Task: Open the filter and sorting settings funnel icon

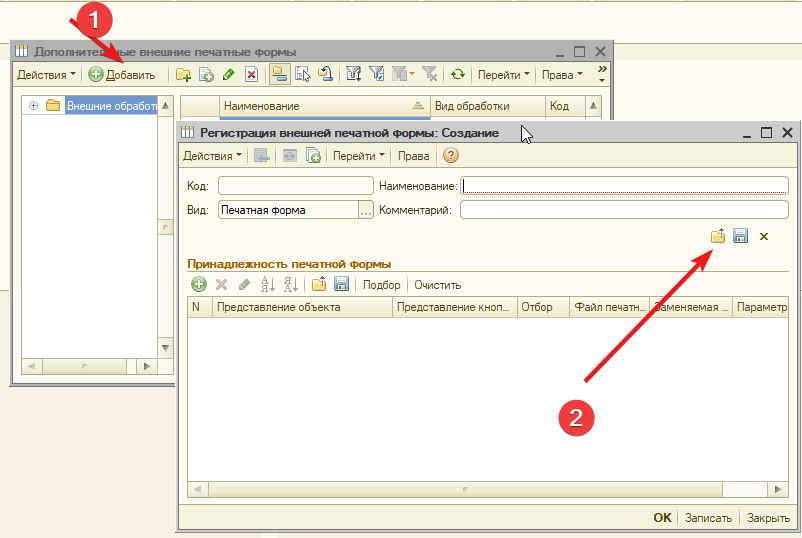Action: (x=353, y=75)
